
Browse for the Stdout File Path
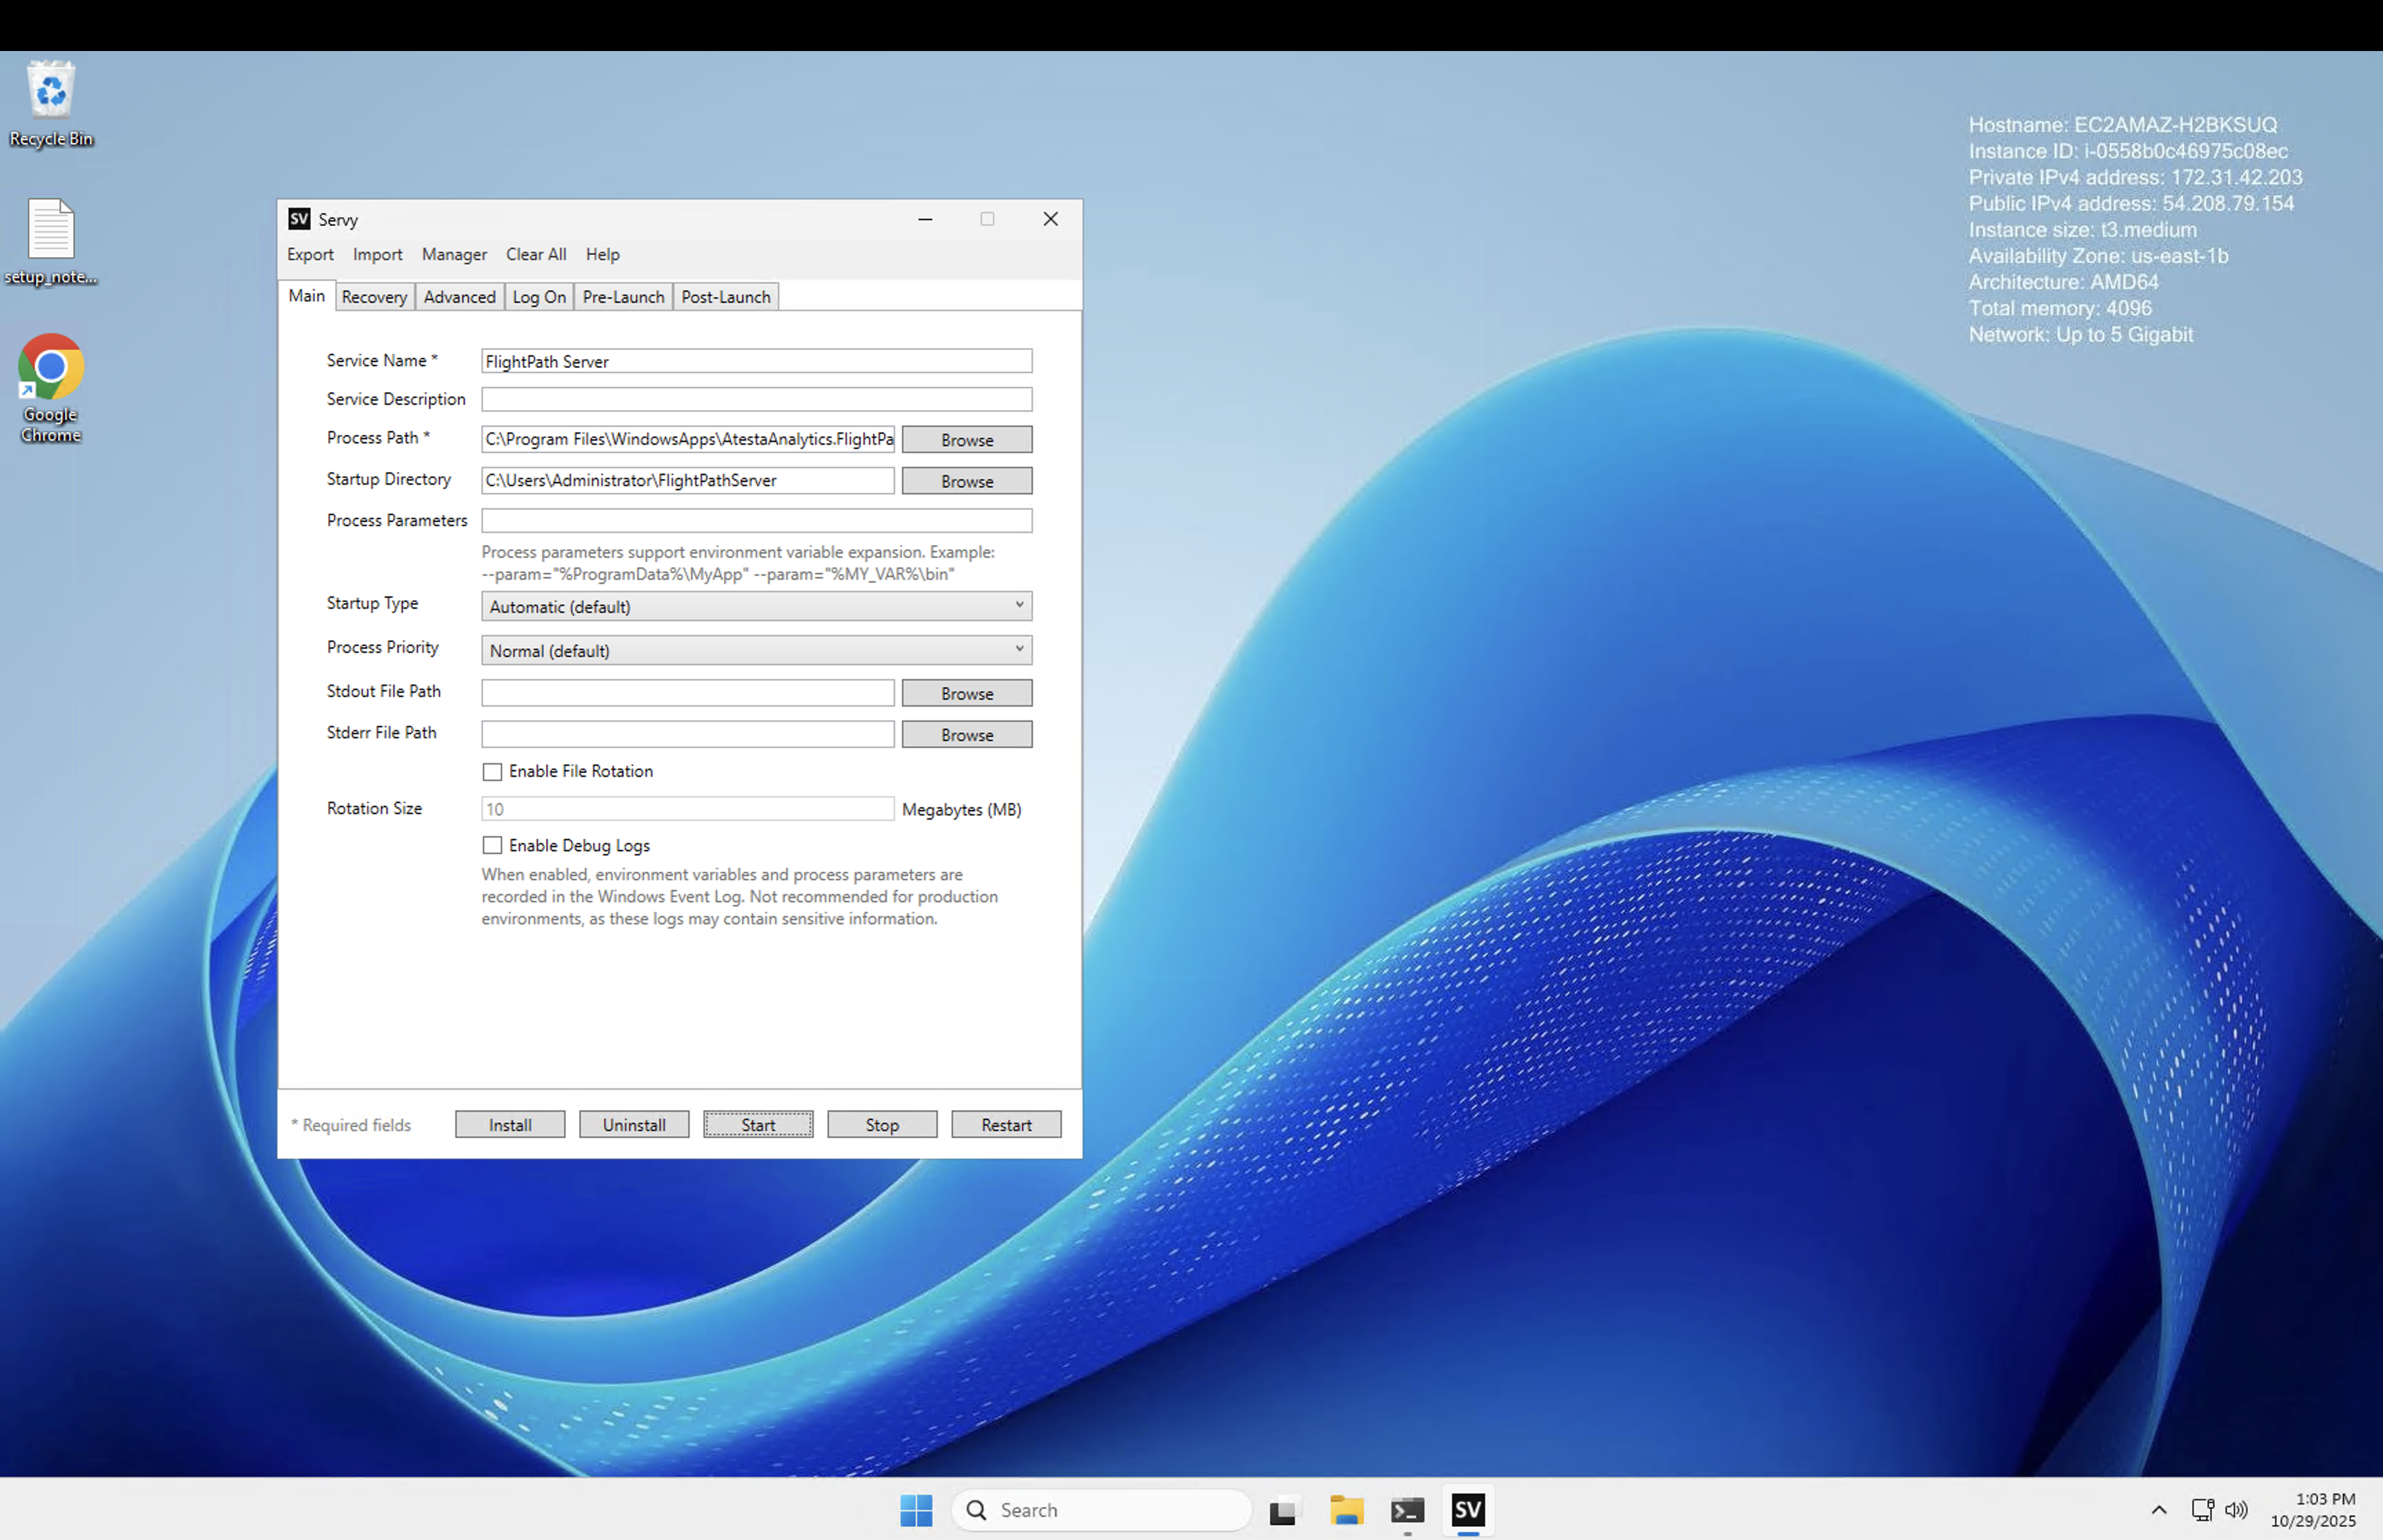tap(966, 693)
